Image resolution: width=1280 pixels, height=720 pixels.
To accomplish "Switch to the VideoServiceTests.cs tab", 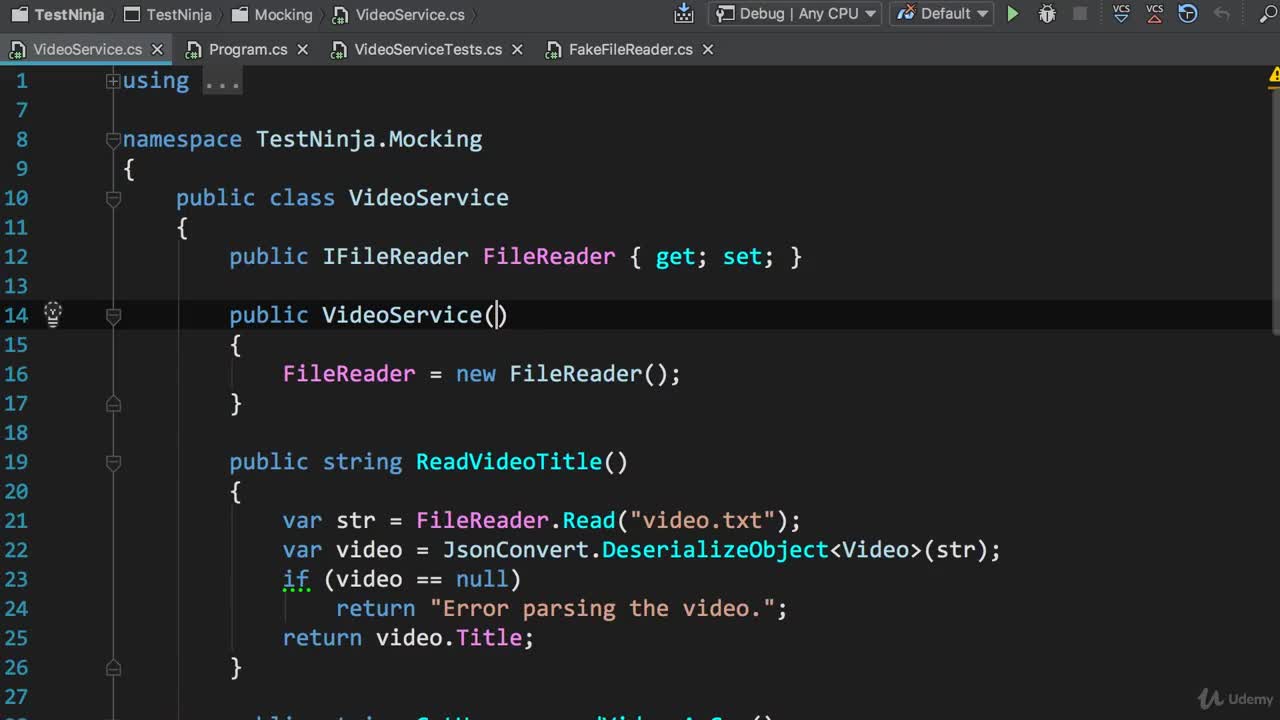I will pos(428,49).
